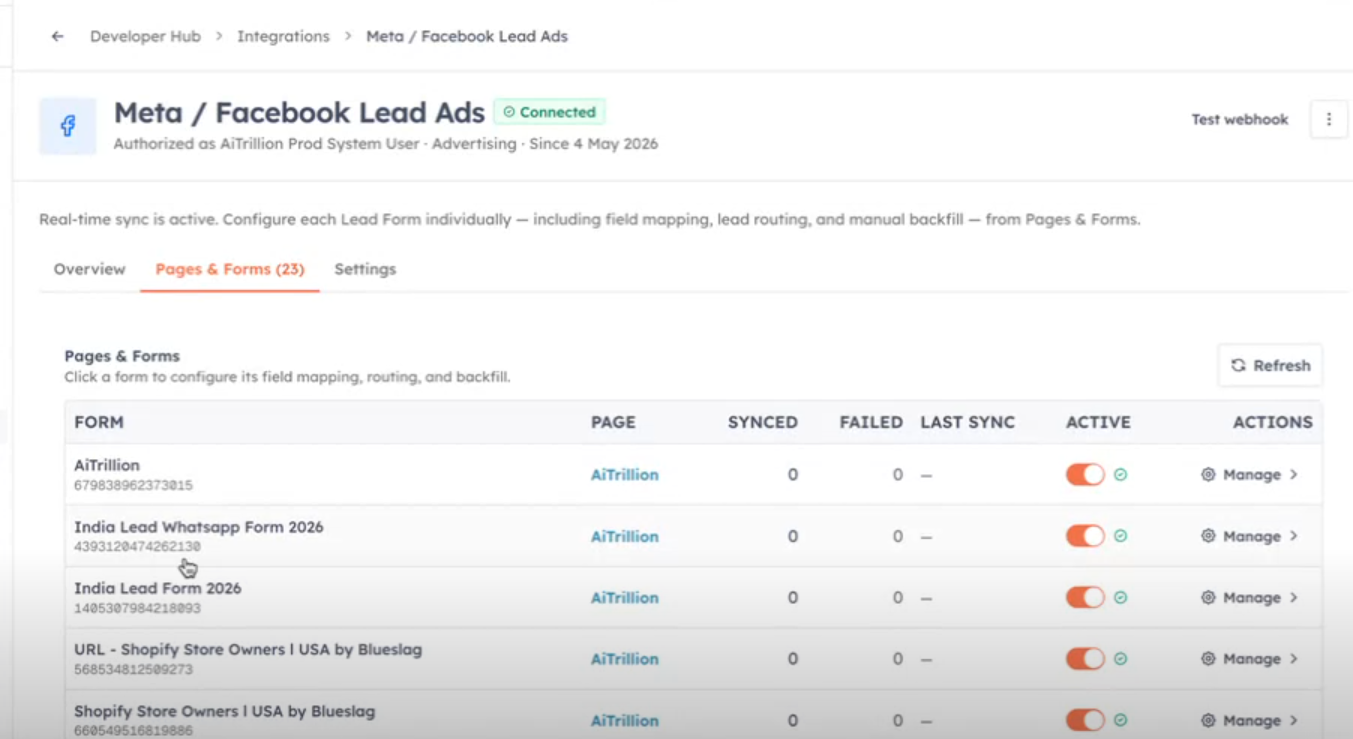Click green status check in AiTrillion form row

point(1121,475)
